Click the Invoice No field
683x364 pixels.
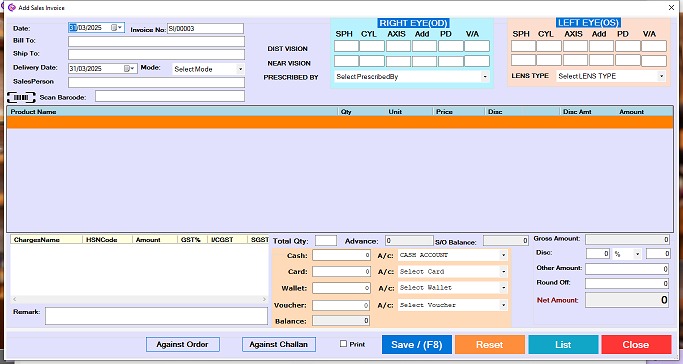click(x=205, y=29)
